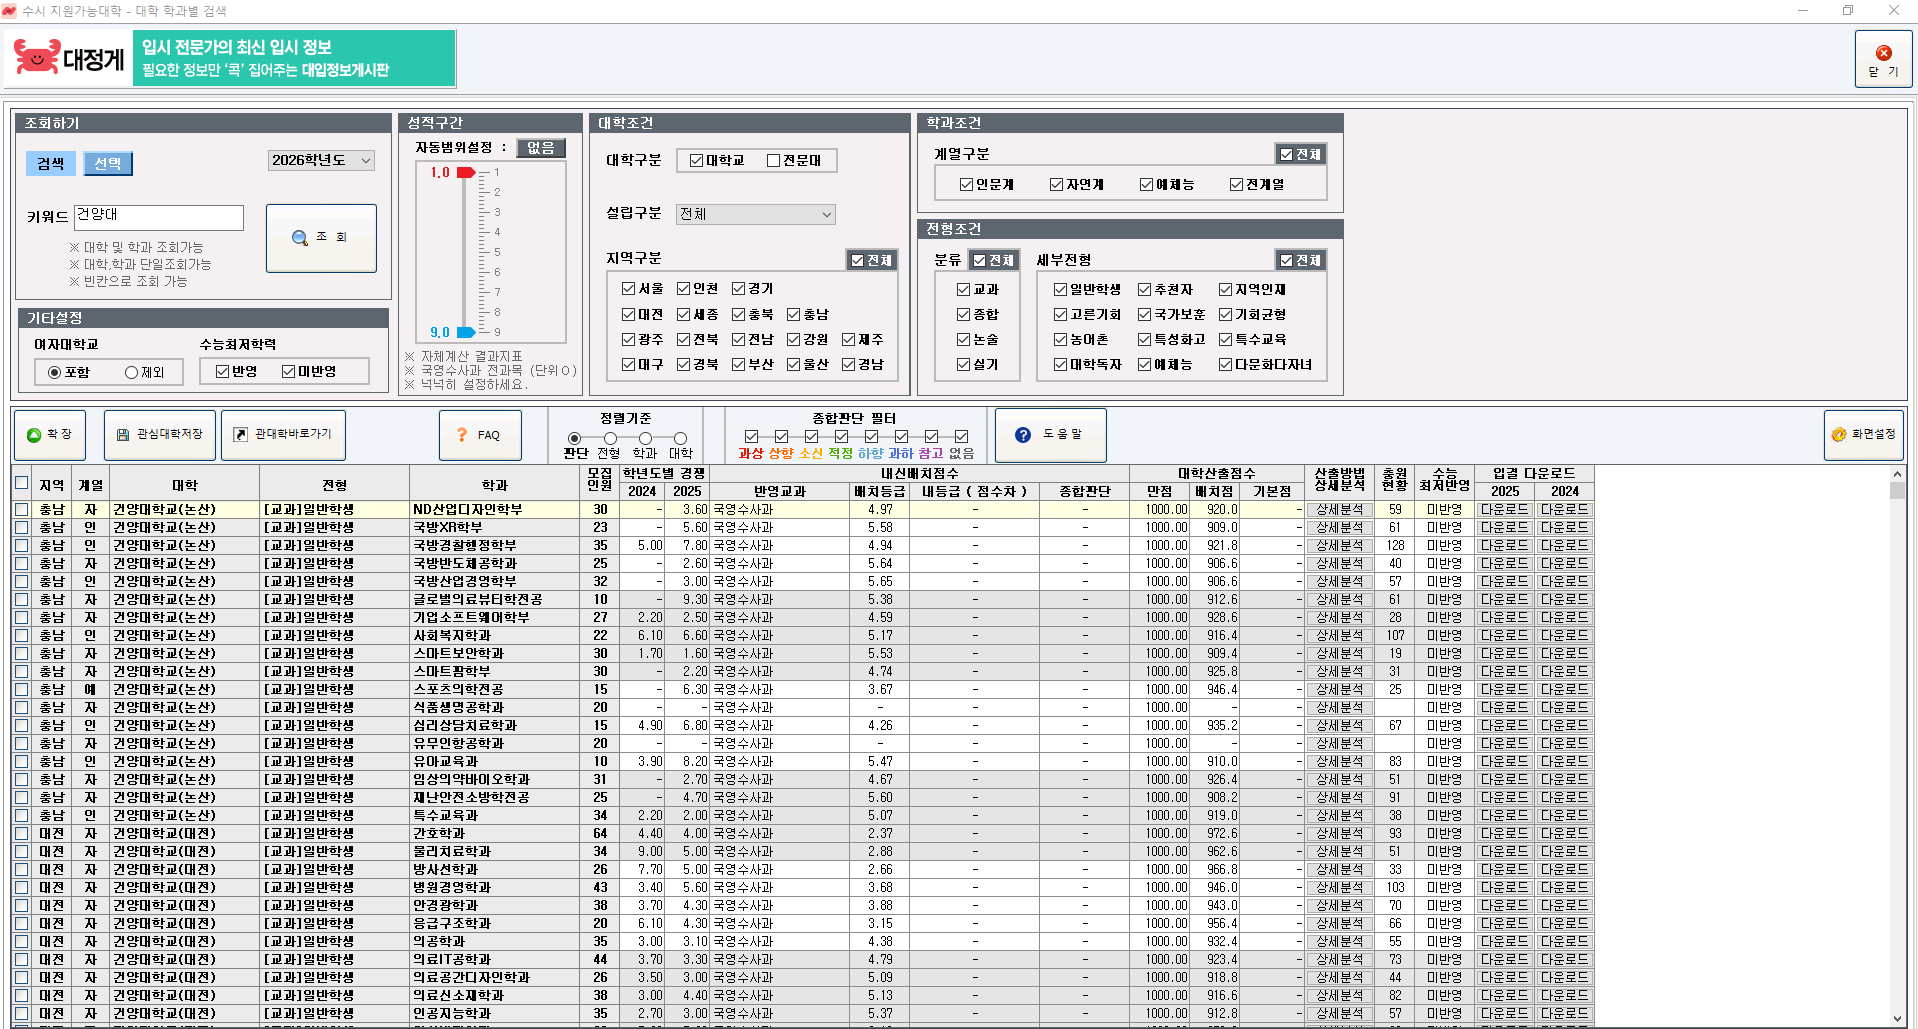Select 전형 sort criterion radio
Screen dimensions: 1918x1029
609,438
